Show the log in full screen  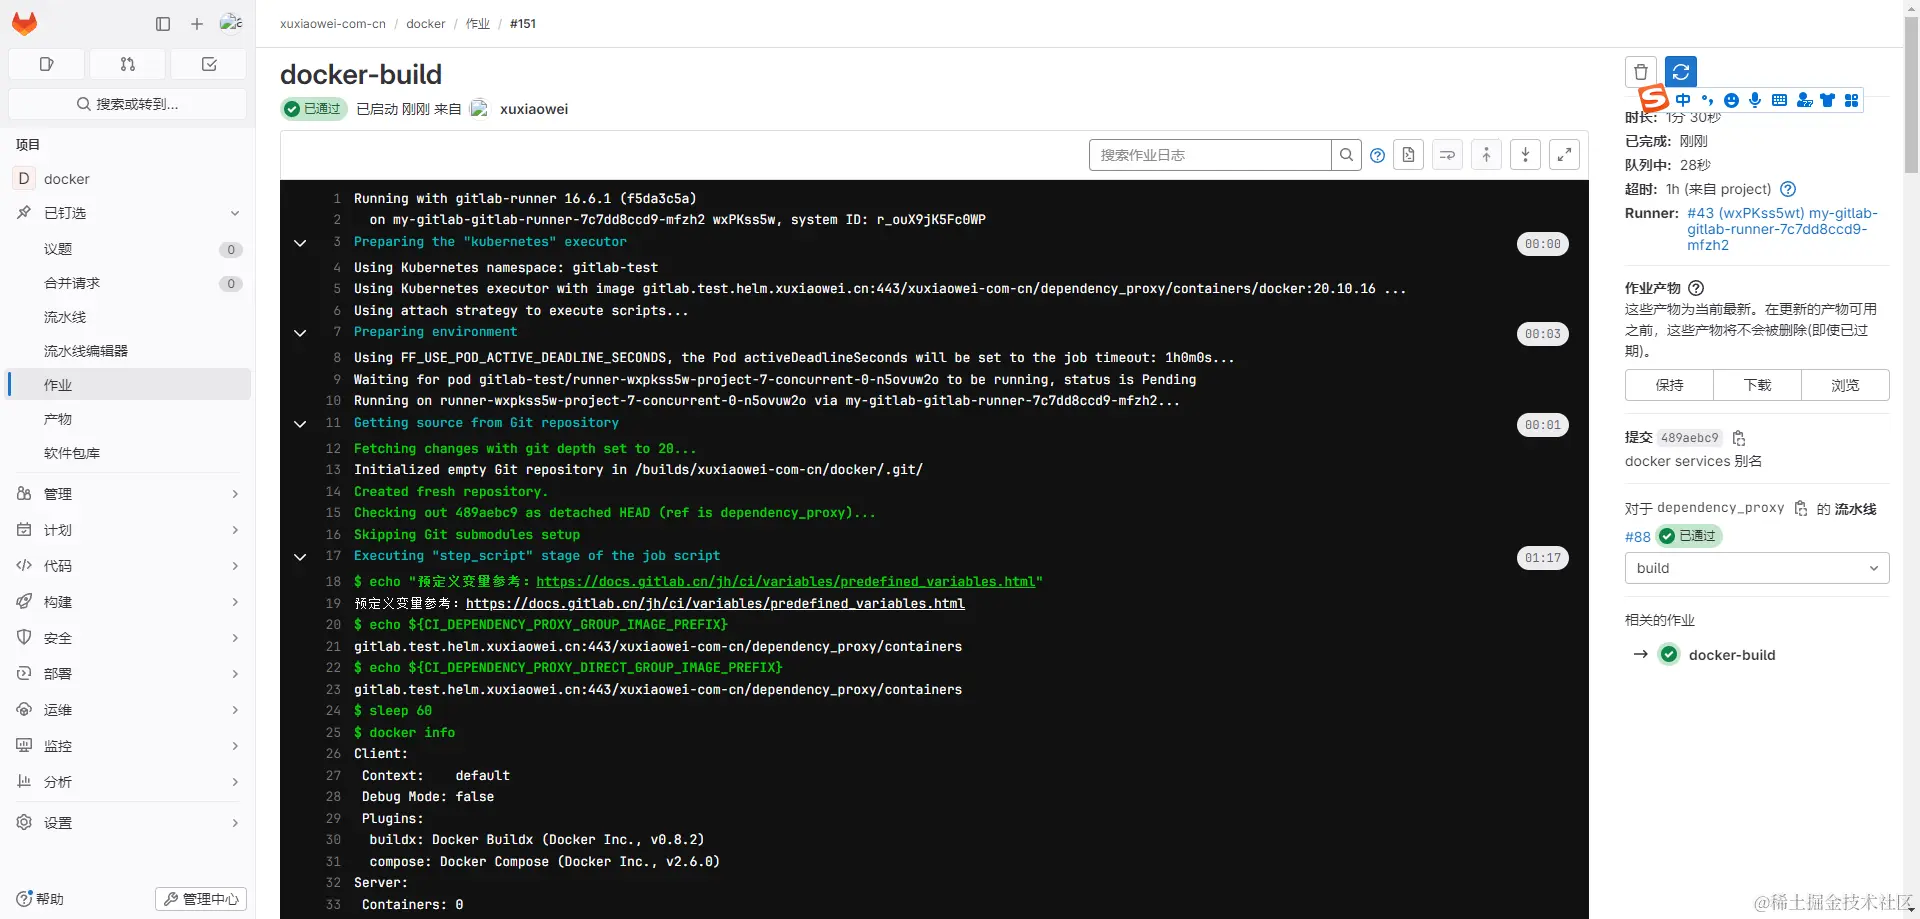click(1564, 155)
